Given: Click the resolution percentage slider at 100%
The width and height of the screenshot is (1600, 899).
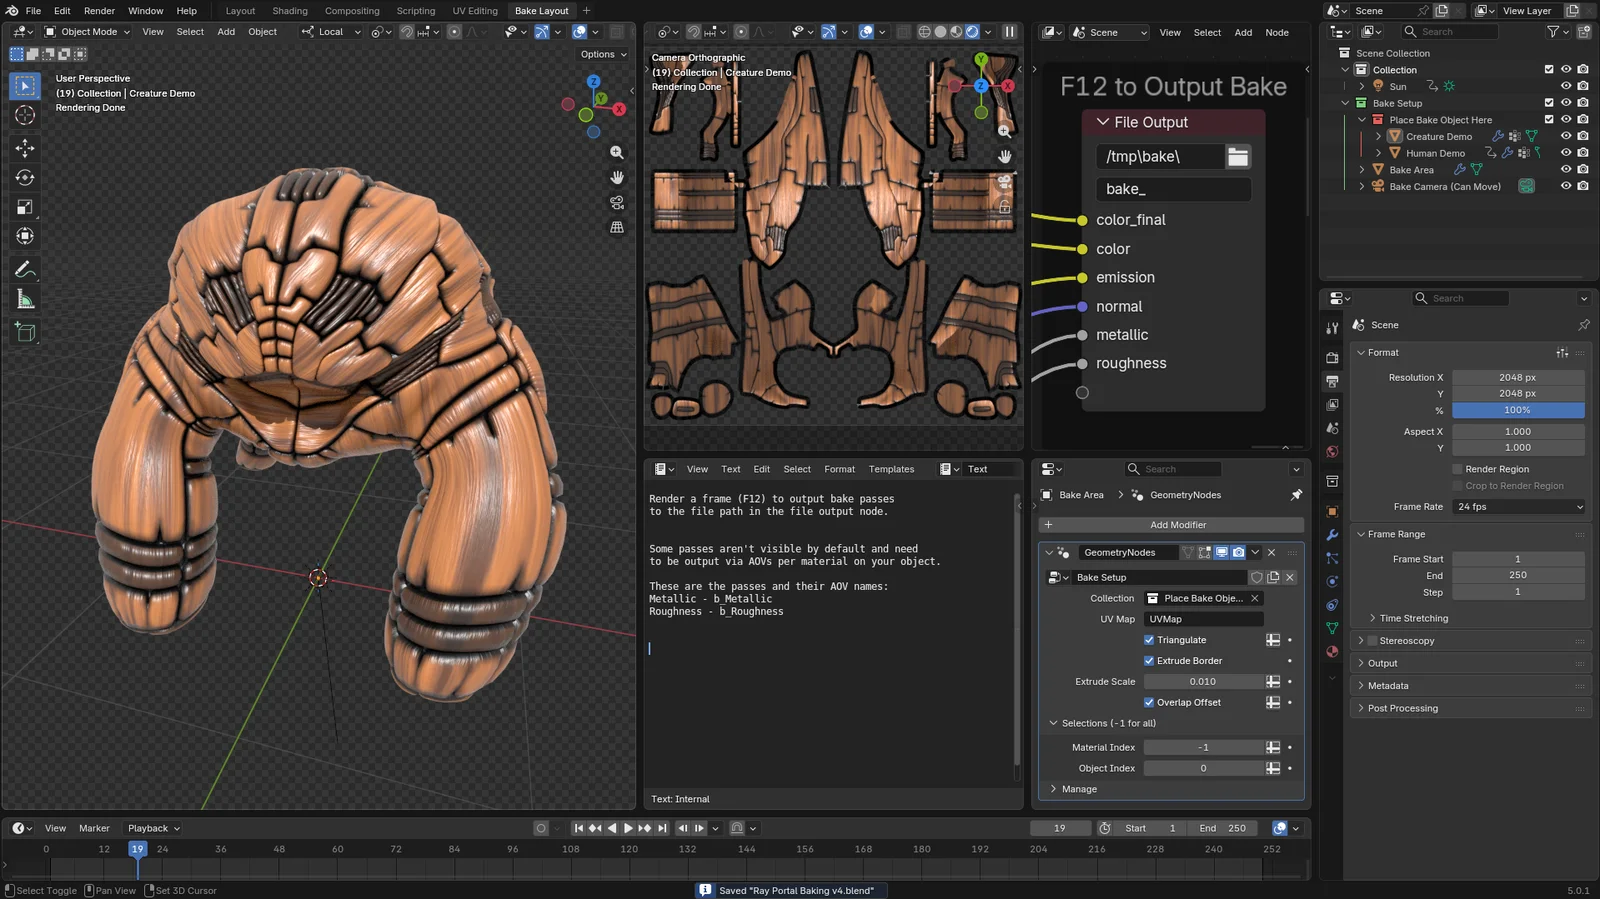Looking at the screenshot, I should tap(1517, 410).
